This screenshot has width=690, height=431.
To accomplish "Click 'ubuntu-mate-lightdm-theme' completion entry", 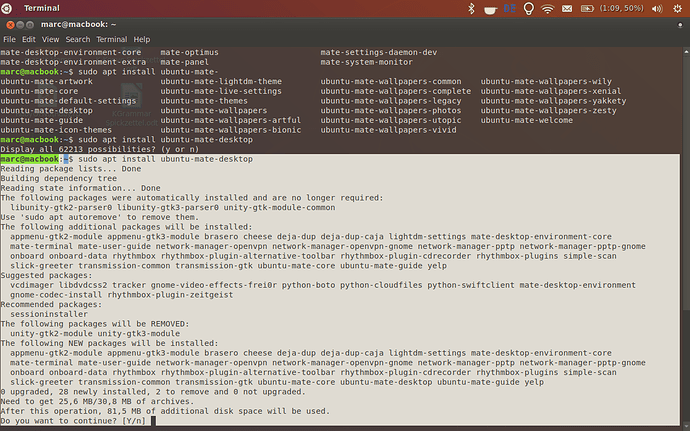I will click(x=221, y=81).
